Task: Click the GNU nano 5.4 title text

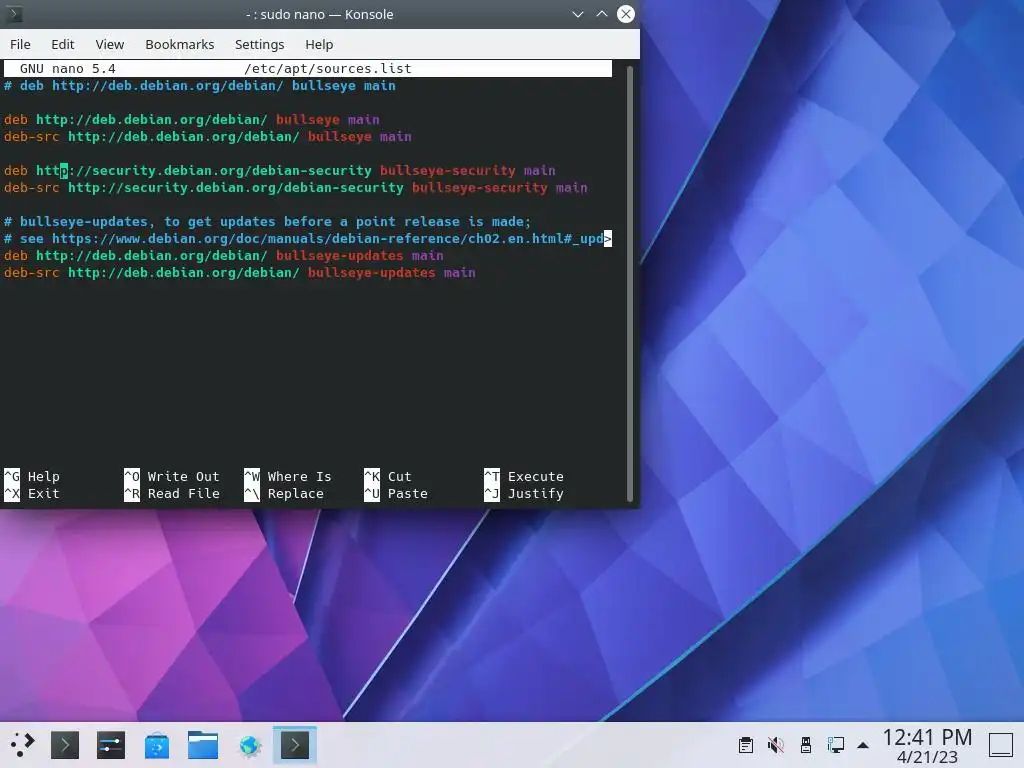Action: pos(67,69)
